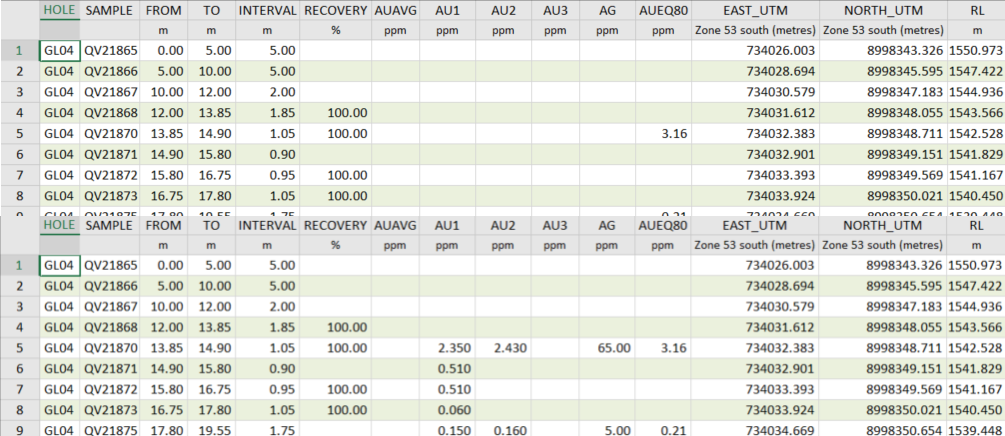Viewport: 1005px width, 436px height.
Task: Click the AU1 cell containing 2.350
Action: pyautogui.click(x=447, y=348)
